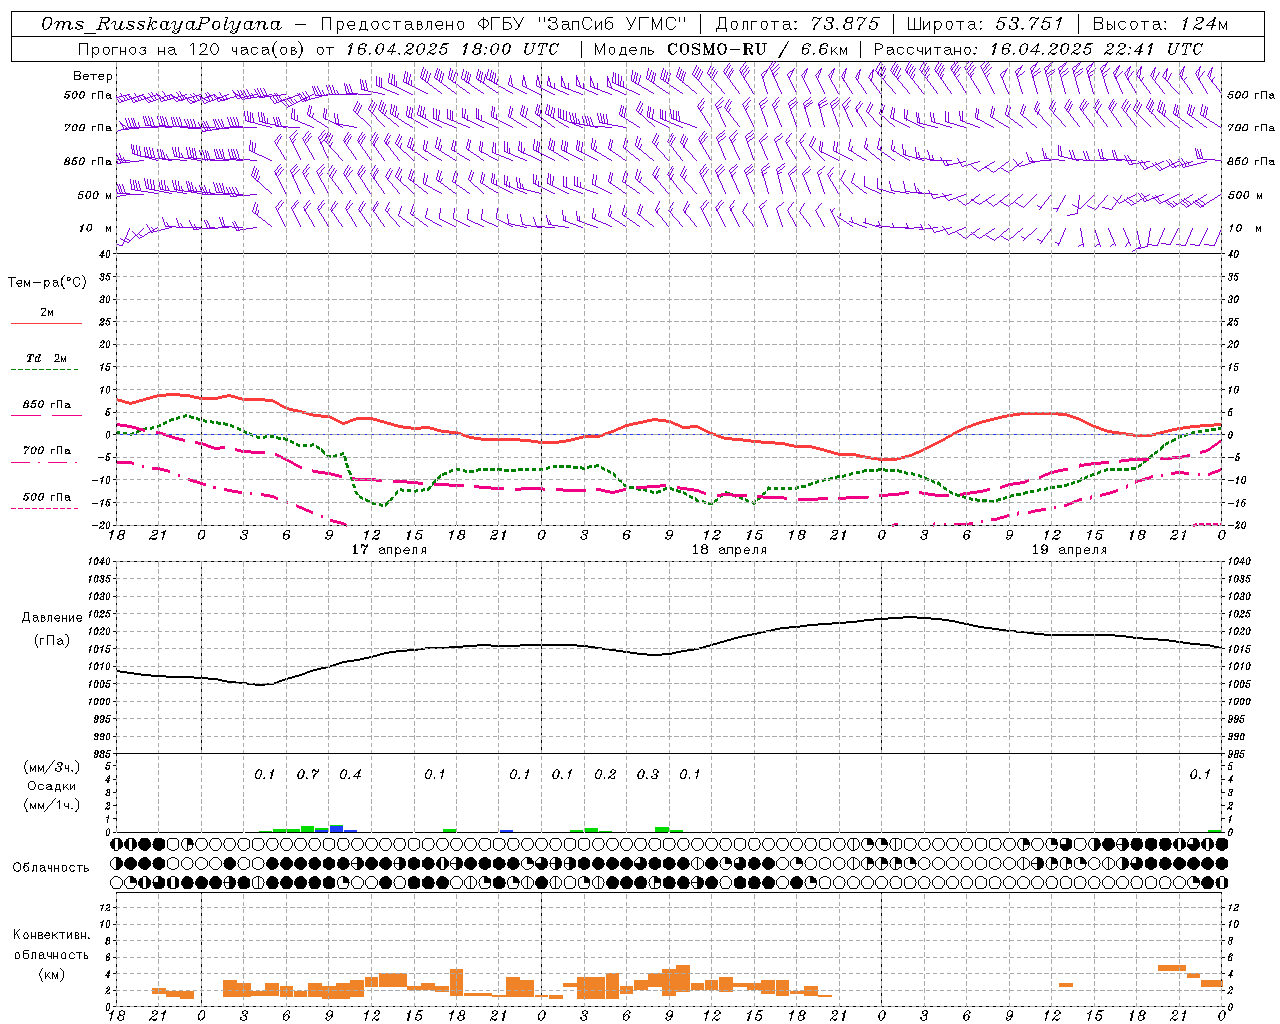Click the 0.3 precipitation amount
Screen dimensions: 1280x1024
tap(648, 774)
